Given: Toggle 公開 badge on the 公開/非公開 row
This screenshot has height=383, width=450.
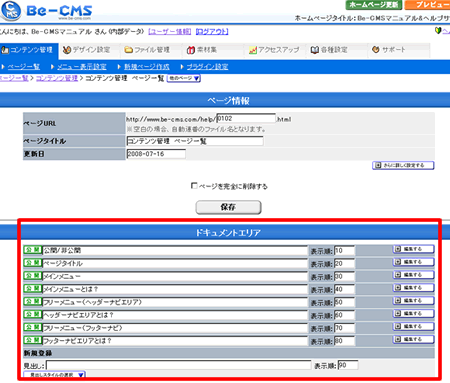Looking at the screenshot, I should tap(32, 250).
